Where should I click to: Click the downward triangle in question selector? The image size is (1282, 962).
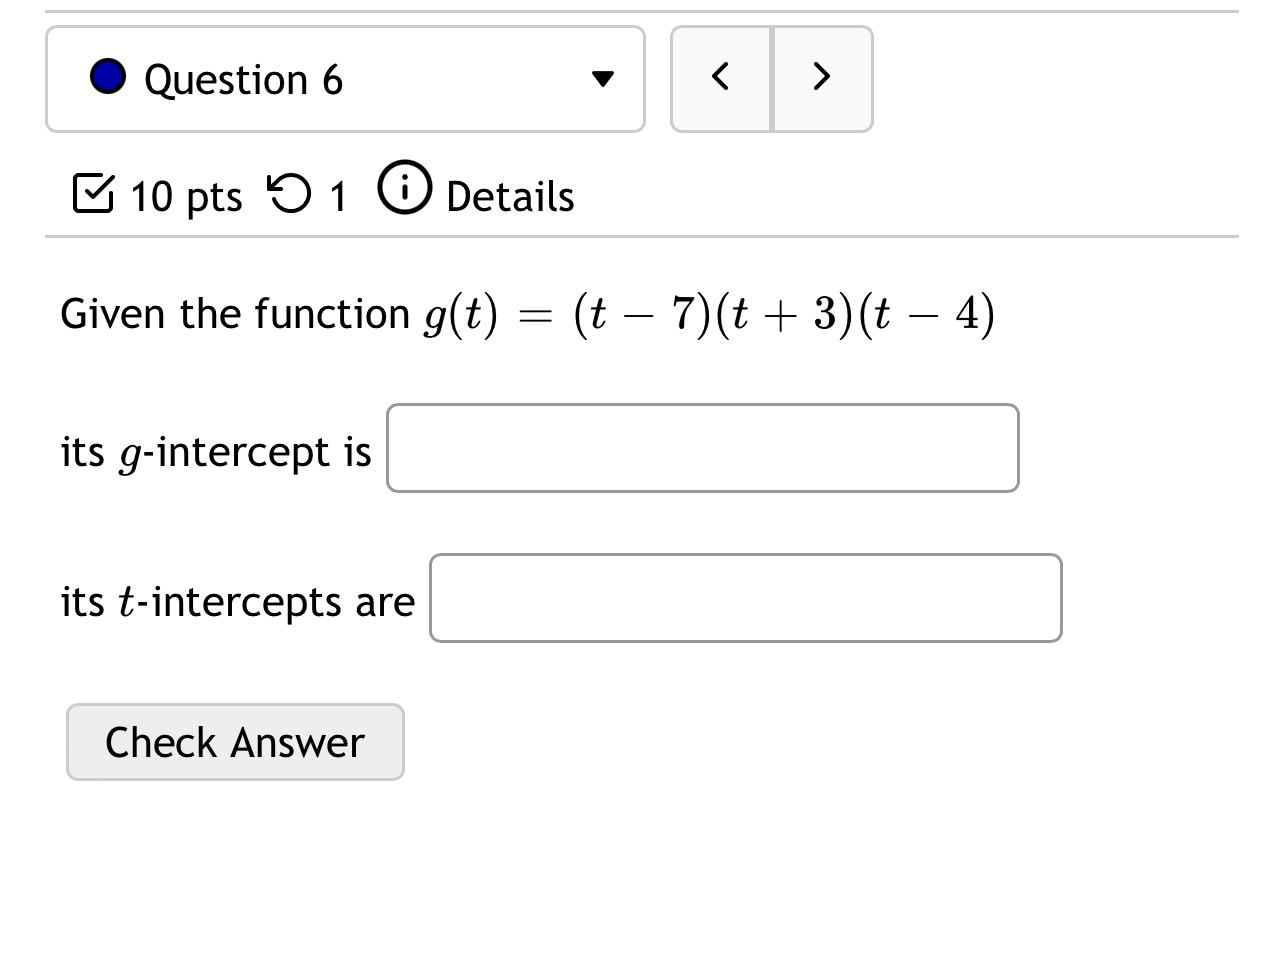[x=602, y=78]
